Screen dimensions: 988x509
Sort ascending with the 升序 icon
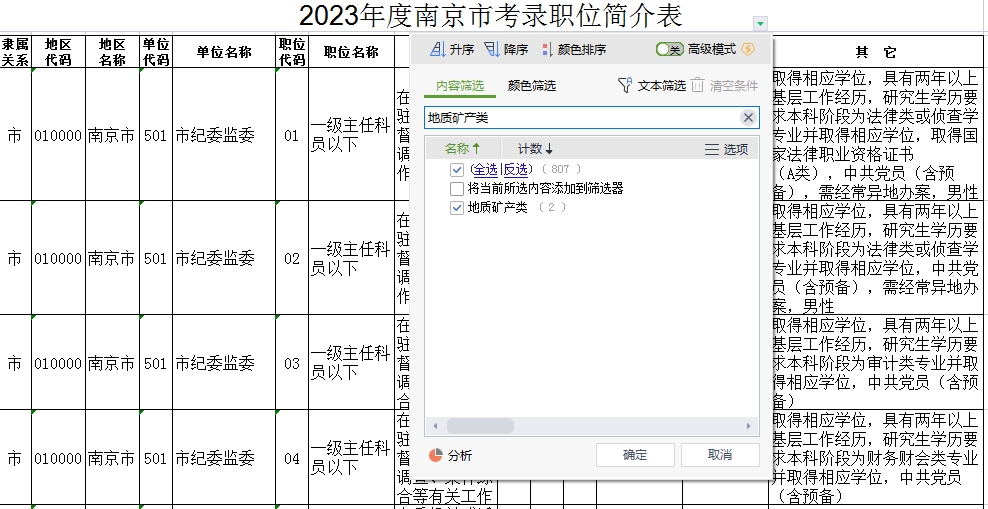point(437,49)
